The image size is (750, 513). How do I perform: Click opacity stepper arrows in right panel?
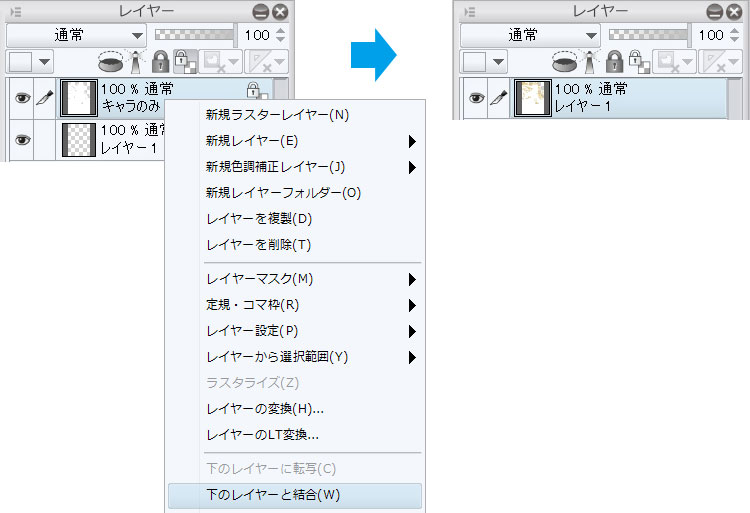[x=734, y=35]
